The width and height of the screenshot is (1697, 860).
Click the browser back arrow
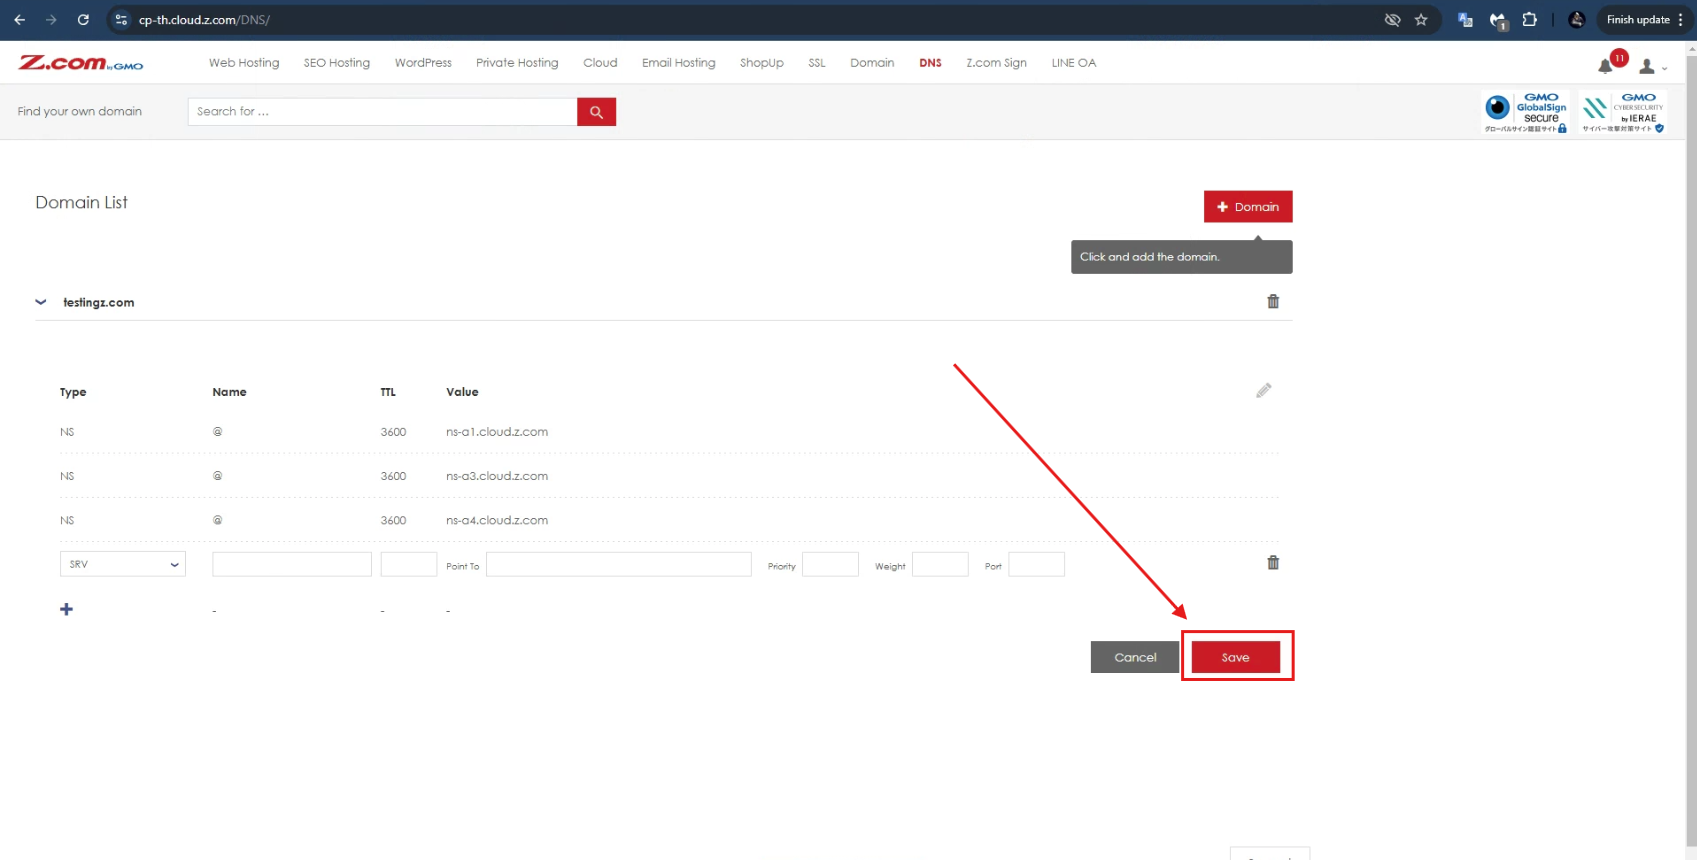(x=20, y=20)
